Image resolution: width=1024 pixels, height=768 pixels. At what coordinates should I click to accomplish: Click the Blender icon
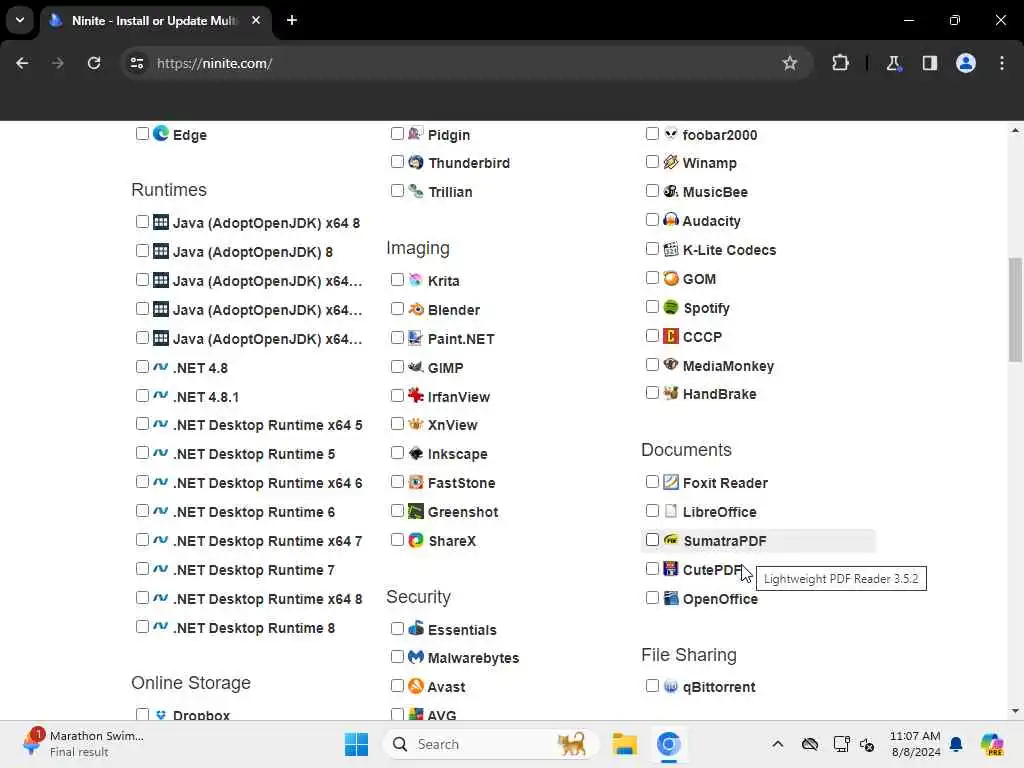pos(416,309)
